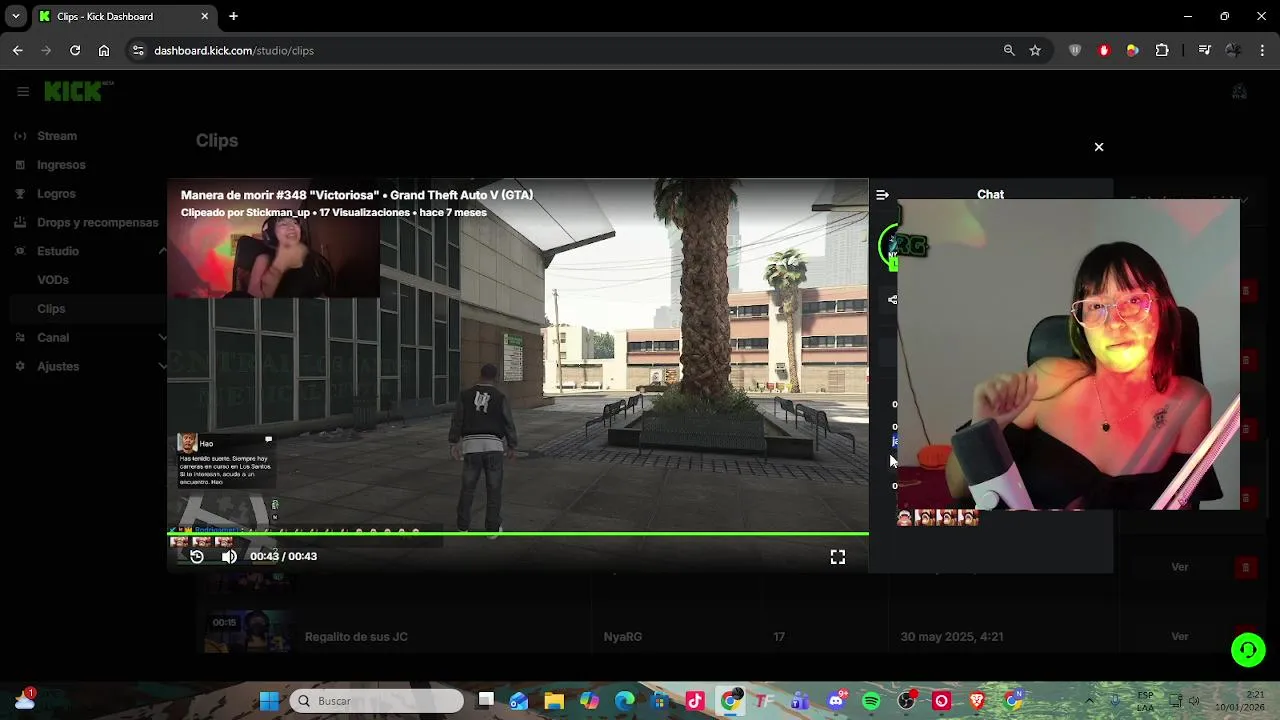Open a new browser tab
The image size is (1280, 720).
point(233,16)
